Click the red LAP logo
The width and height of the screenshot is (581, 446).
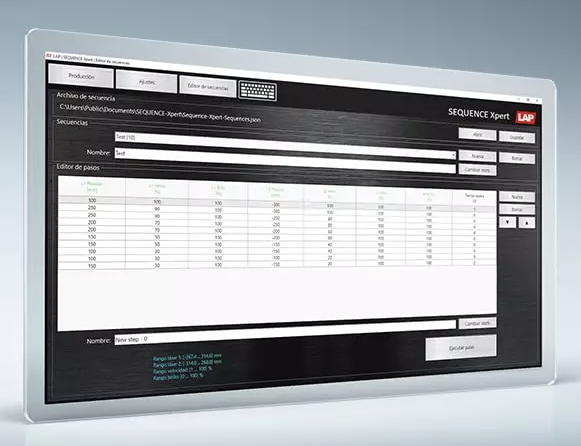tap(525, 118)
